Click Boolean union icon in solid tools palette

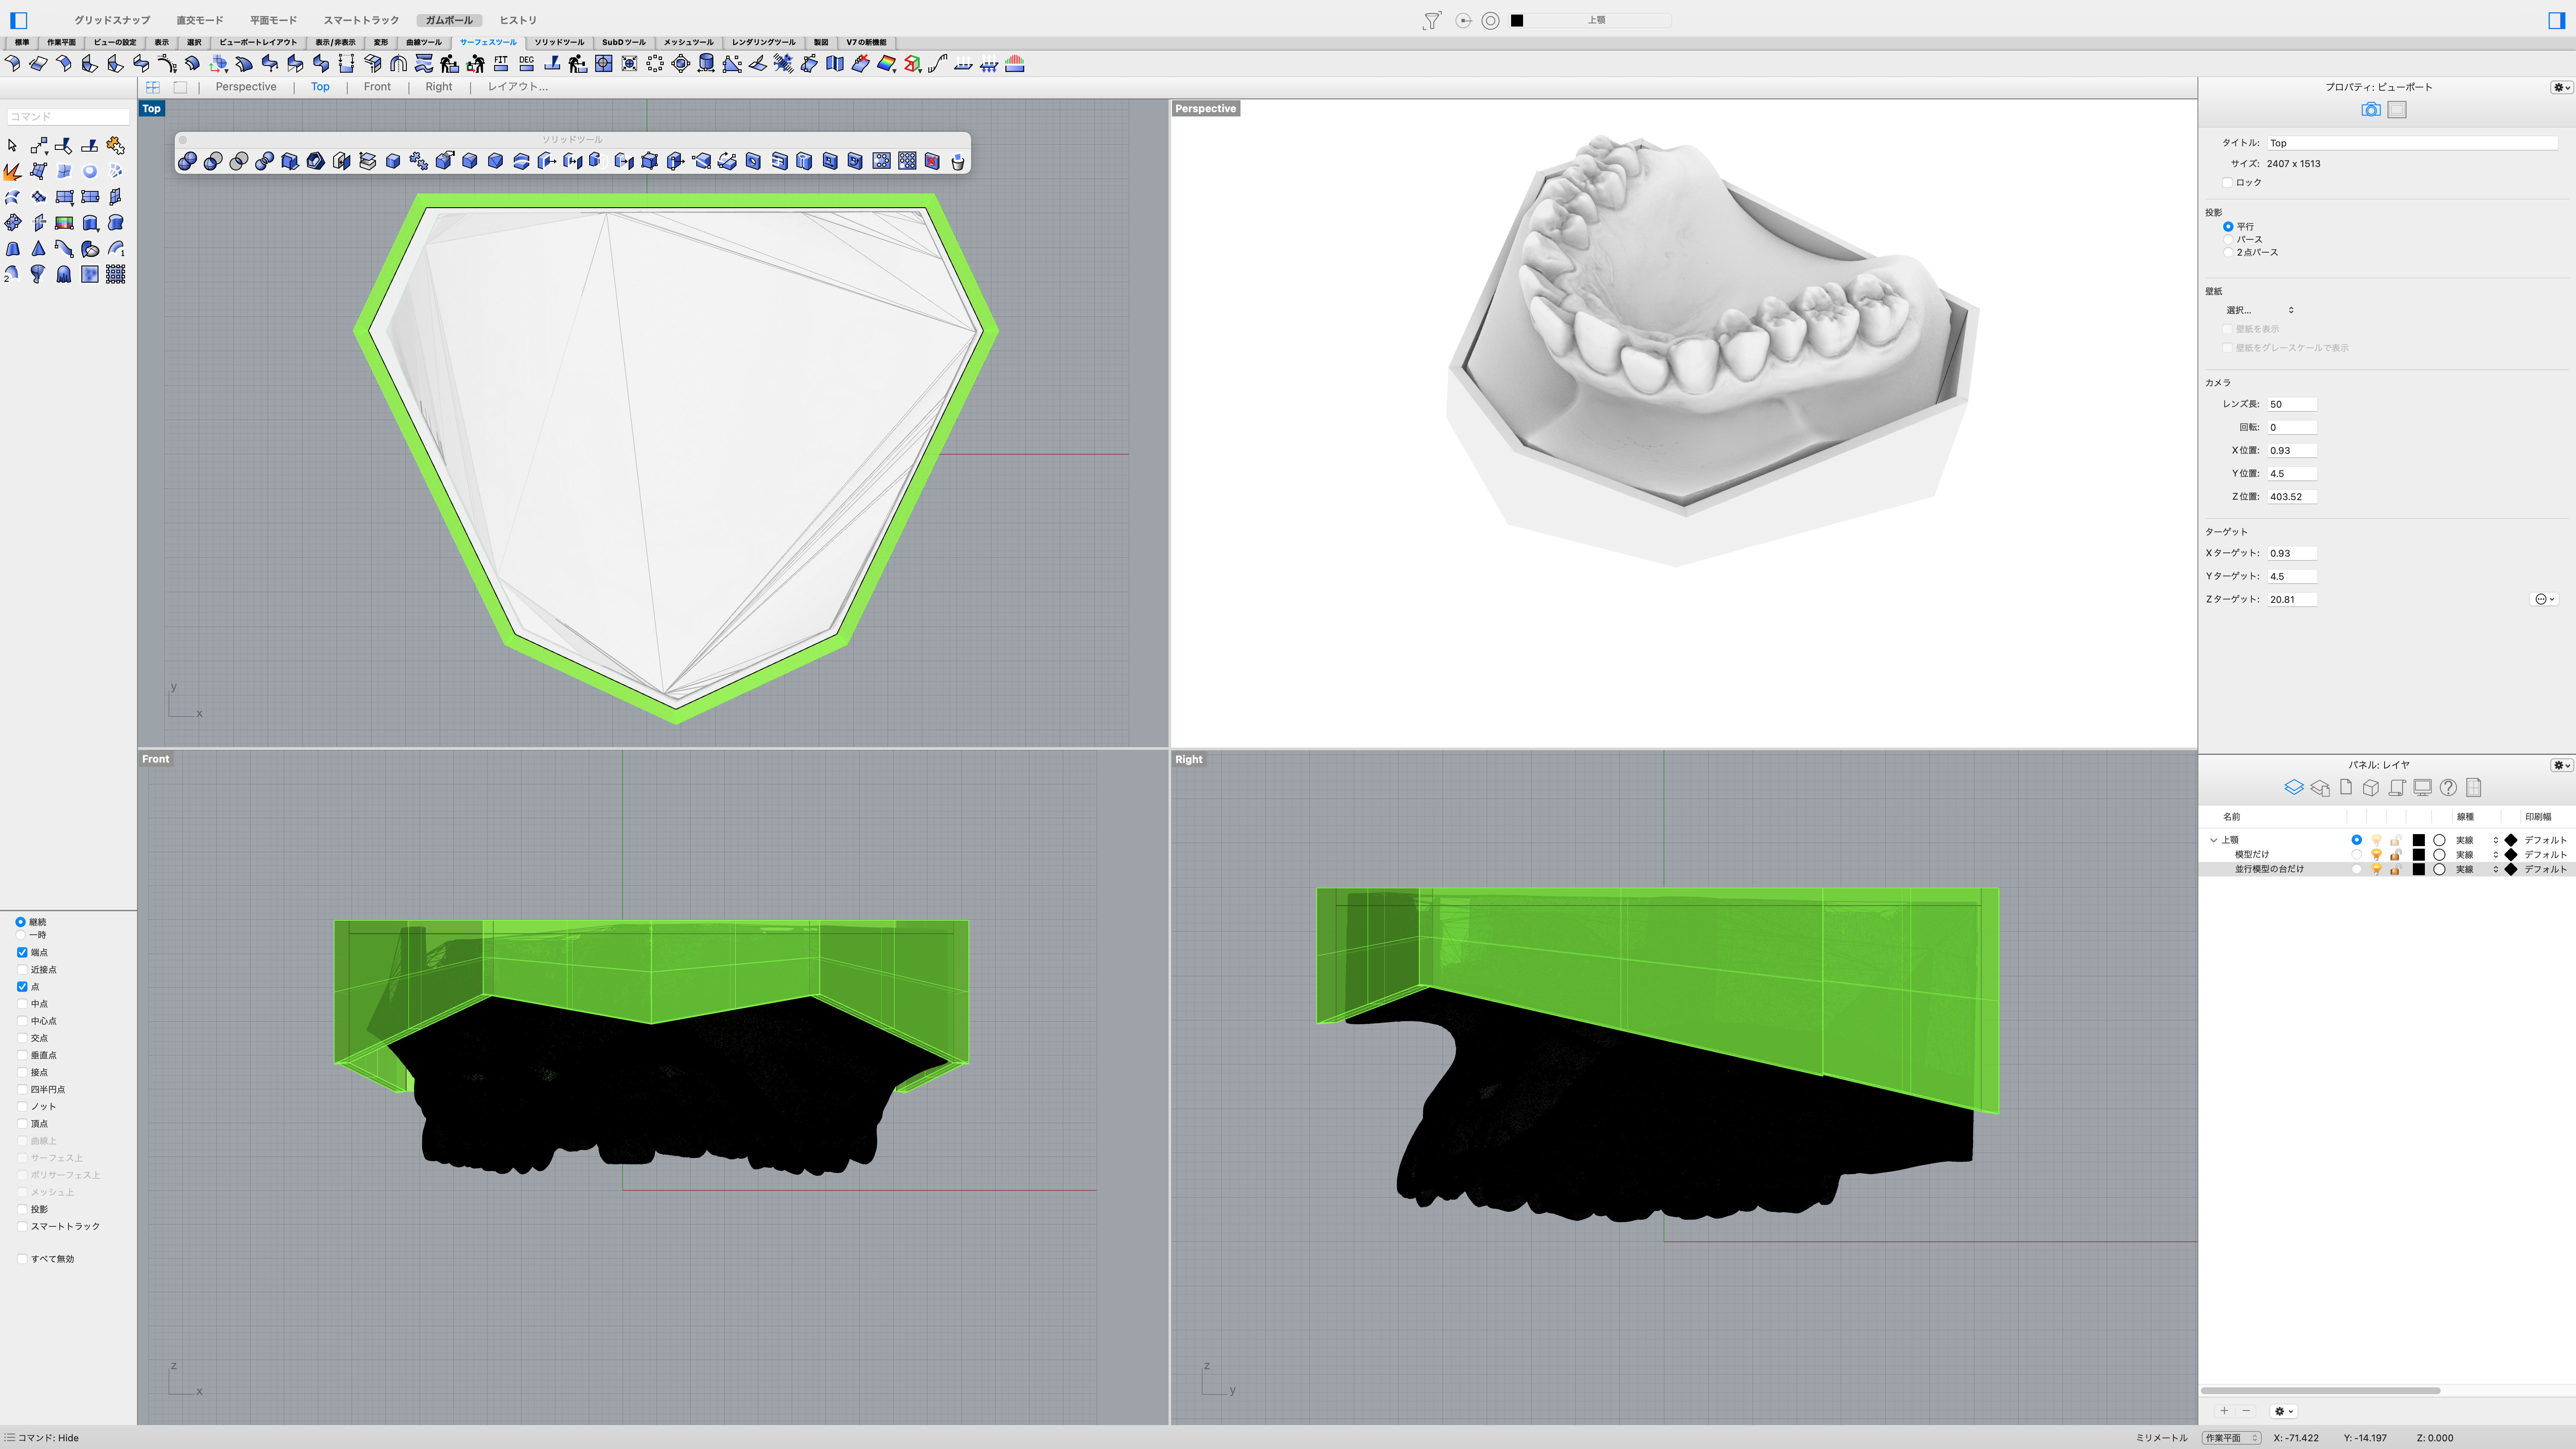187,161
